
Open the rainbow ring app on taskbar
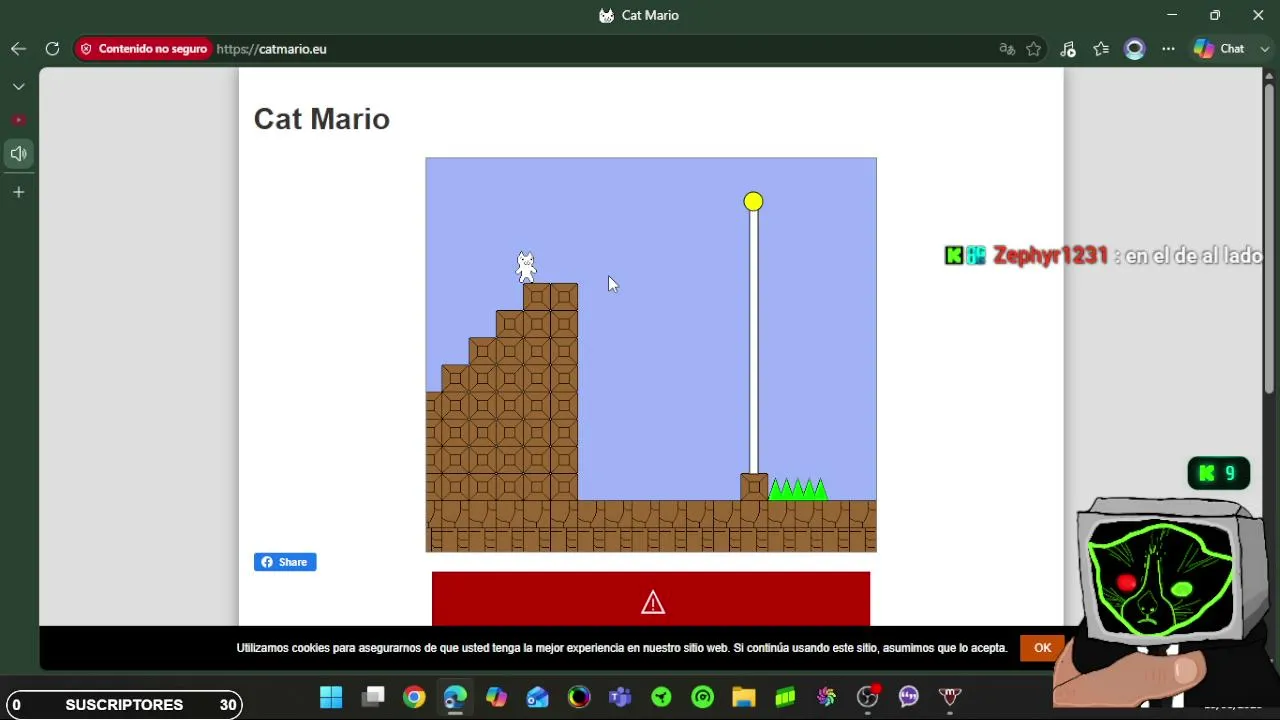(x=579, y=697)
